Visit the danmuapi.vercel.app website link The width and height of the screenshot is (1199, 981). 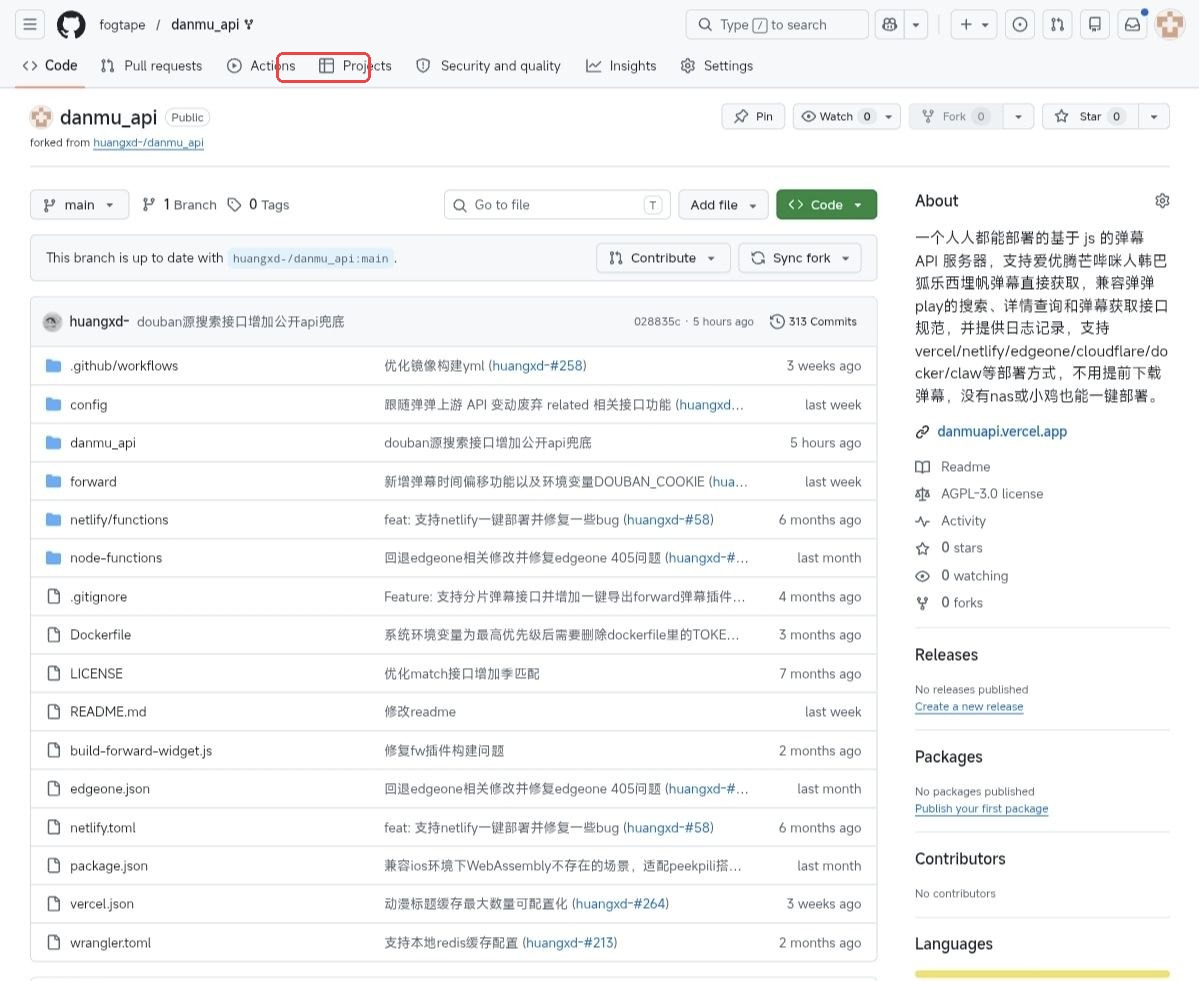(1001, 431)
